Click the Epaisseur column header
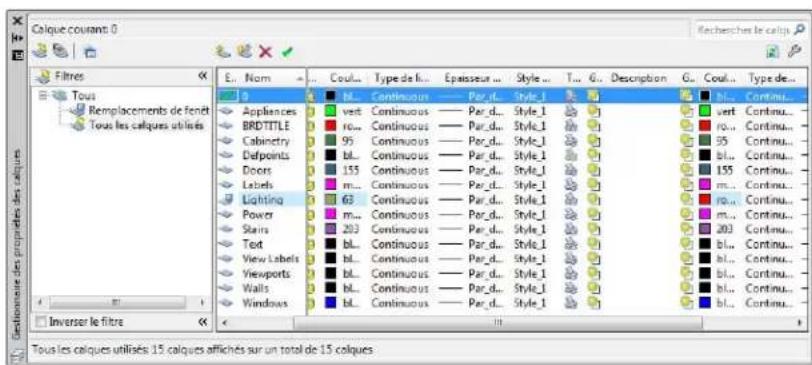The height and width of the screenshot is (365, 812). tap(473, 78)
